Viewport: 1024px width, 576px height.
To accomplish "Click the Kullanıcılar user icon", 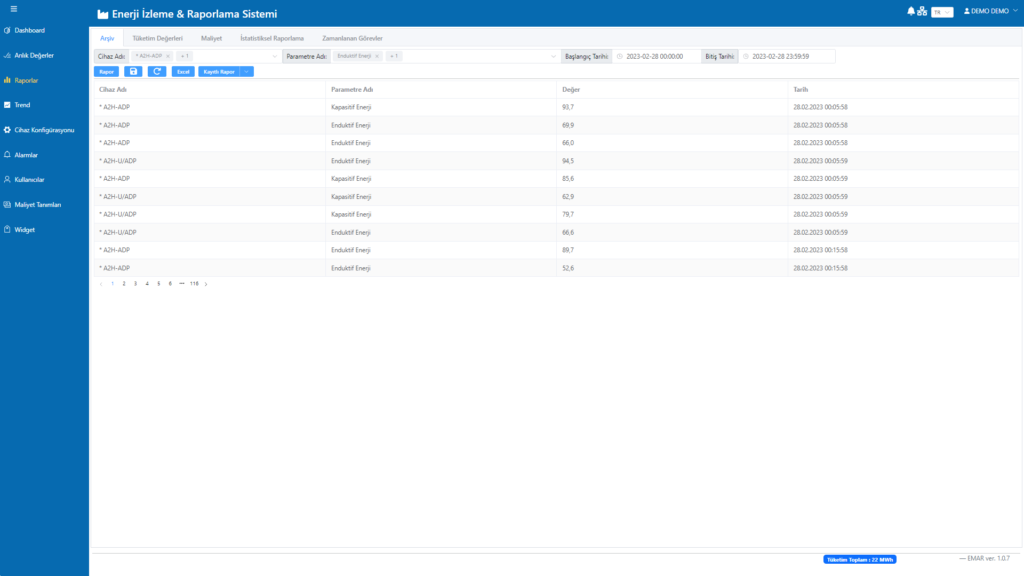I will (7, 179).
